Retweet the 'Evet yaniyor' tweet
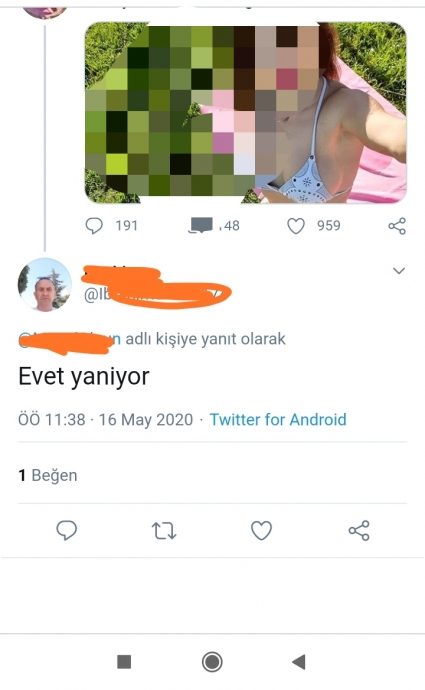The width and height of the screenshot is (425, 690). 164,531
